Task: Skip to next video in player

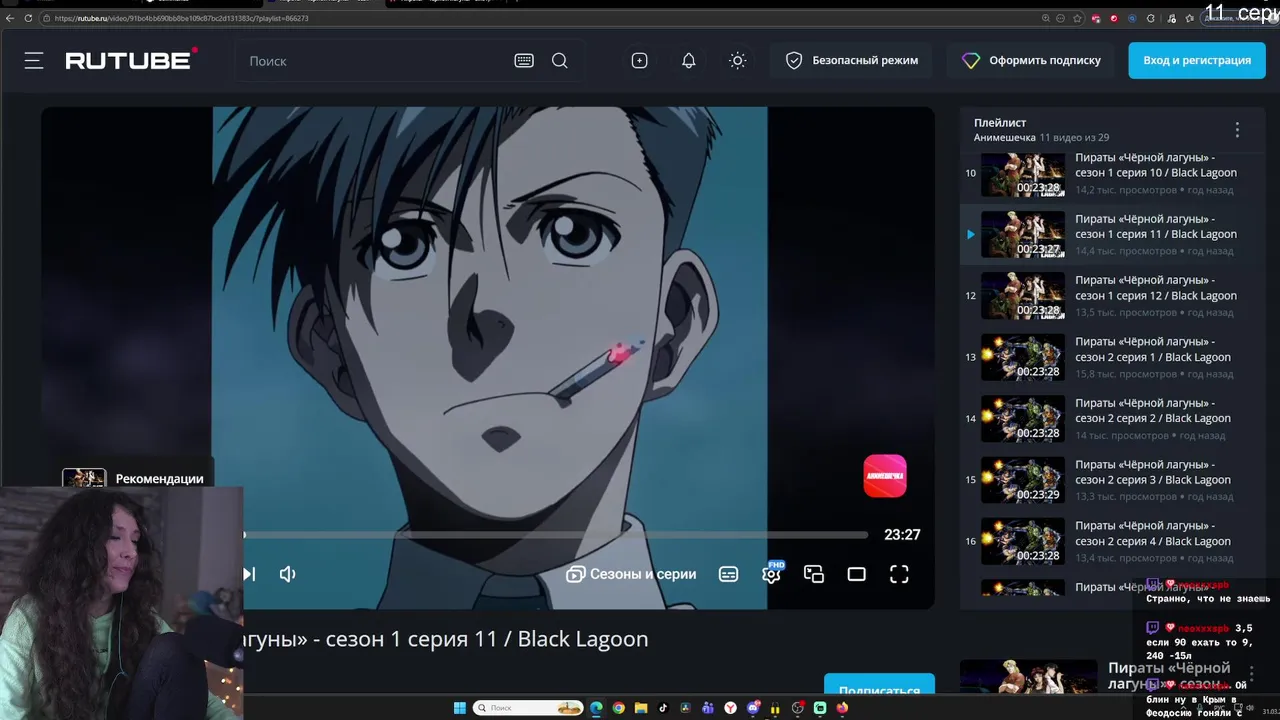Action: (x=249, y=574)
